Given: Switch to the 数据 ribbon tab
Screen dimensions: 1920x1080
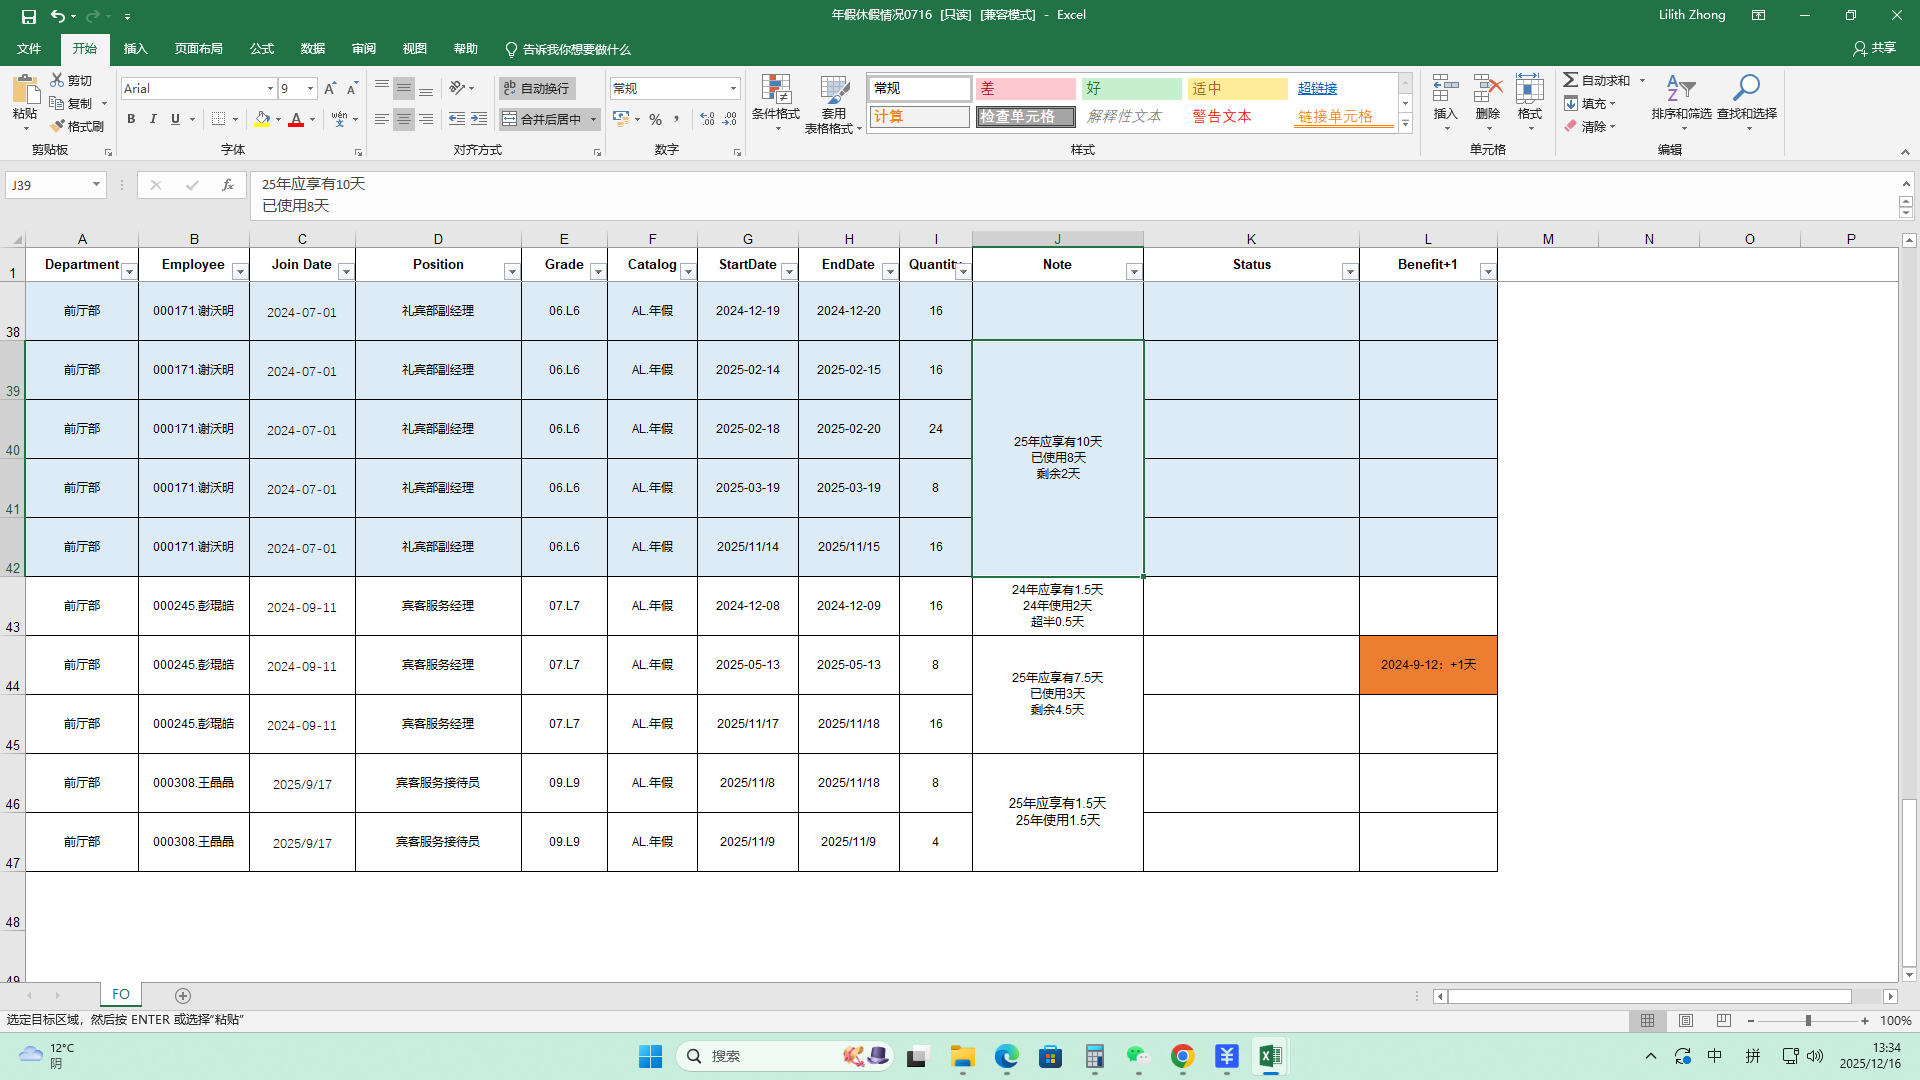Looking at the screenshot, I should (x=313, y=49).
